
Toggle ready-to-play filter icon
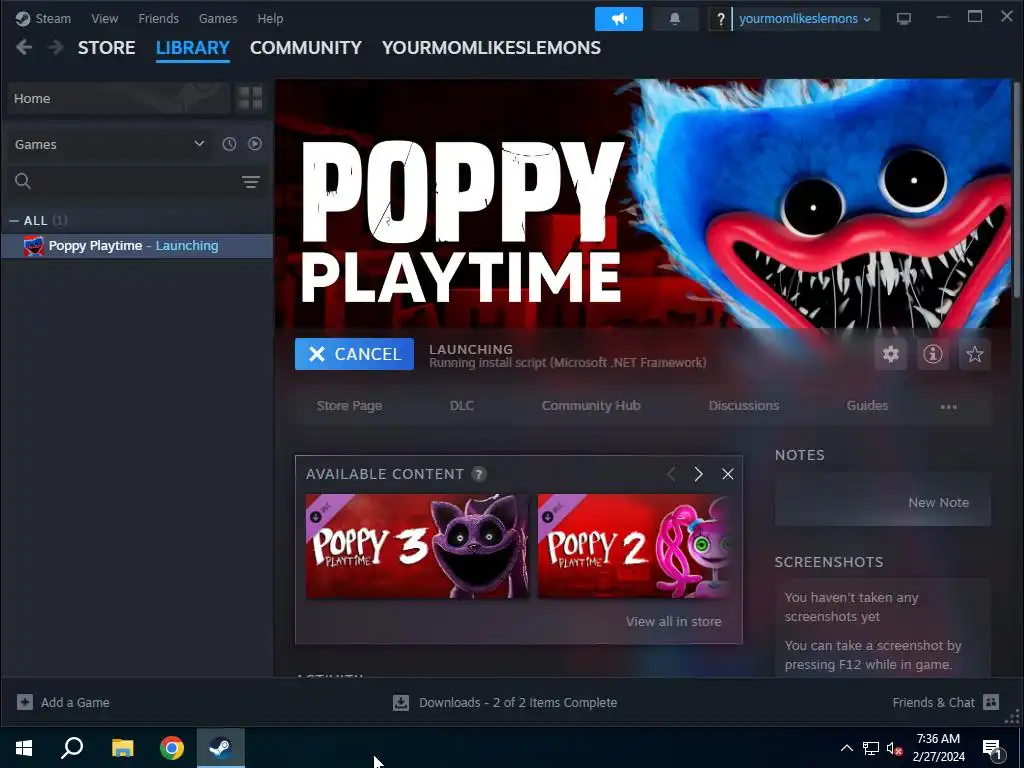pos(255,144)
